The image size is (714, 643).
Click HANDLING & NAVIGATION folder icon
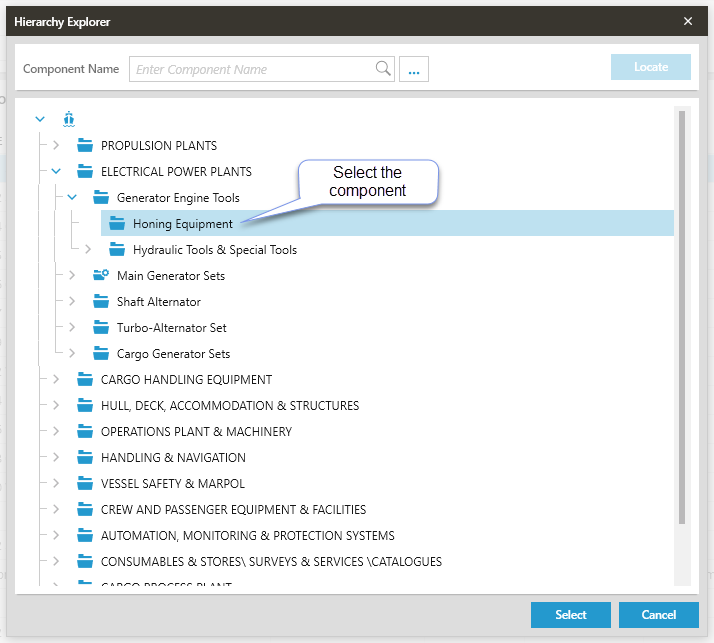pyautogui.click(x=85, y=457)
